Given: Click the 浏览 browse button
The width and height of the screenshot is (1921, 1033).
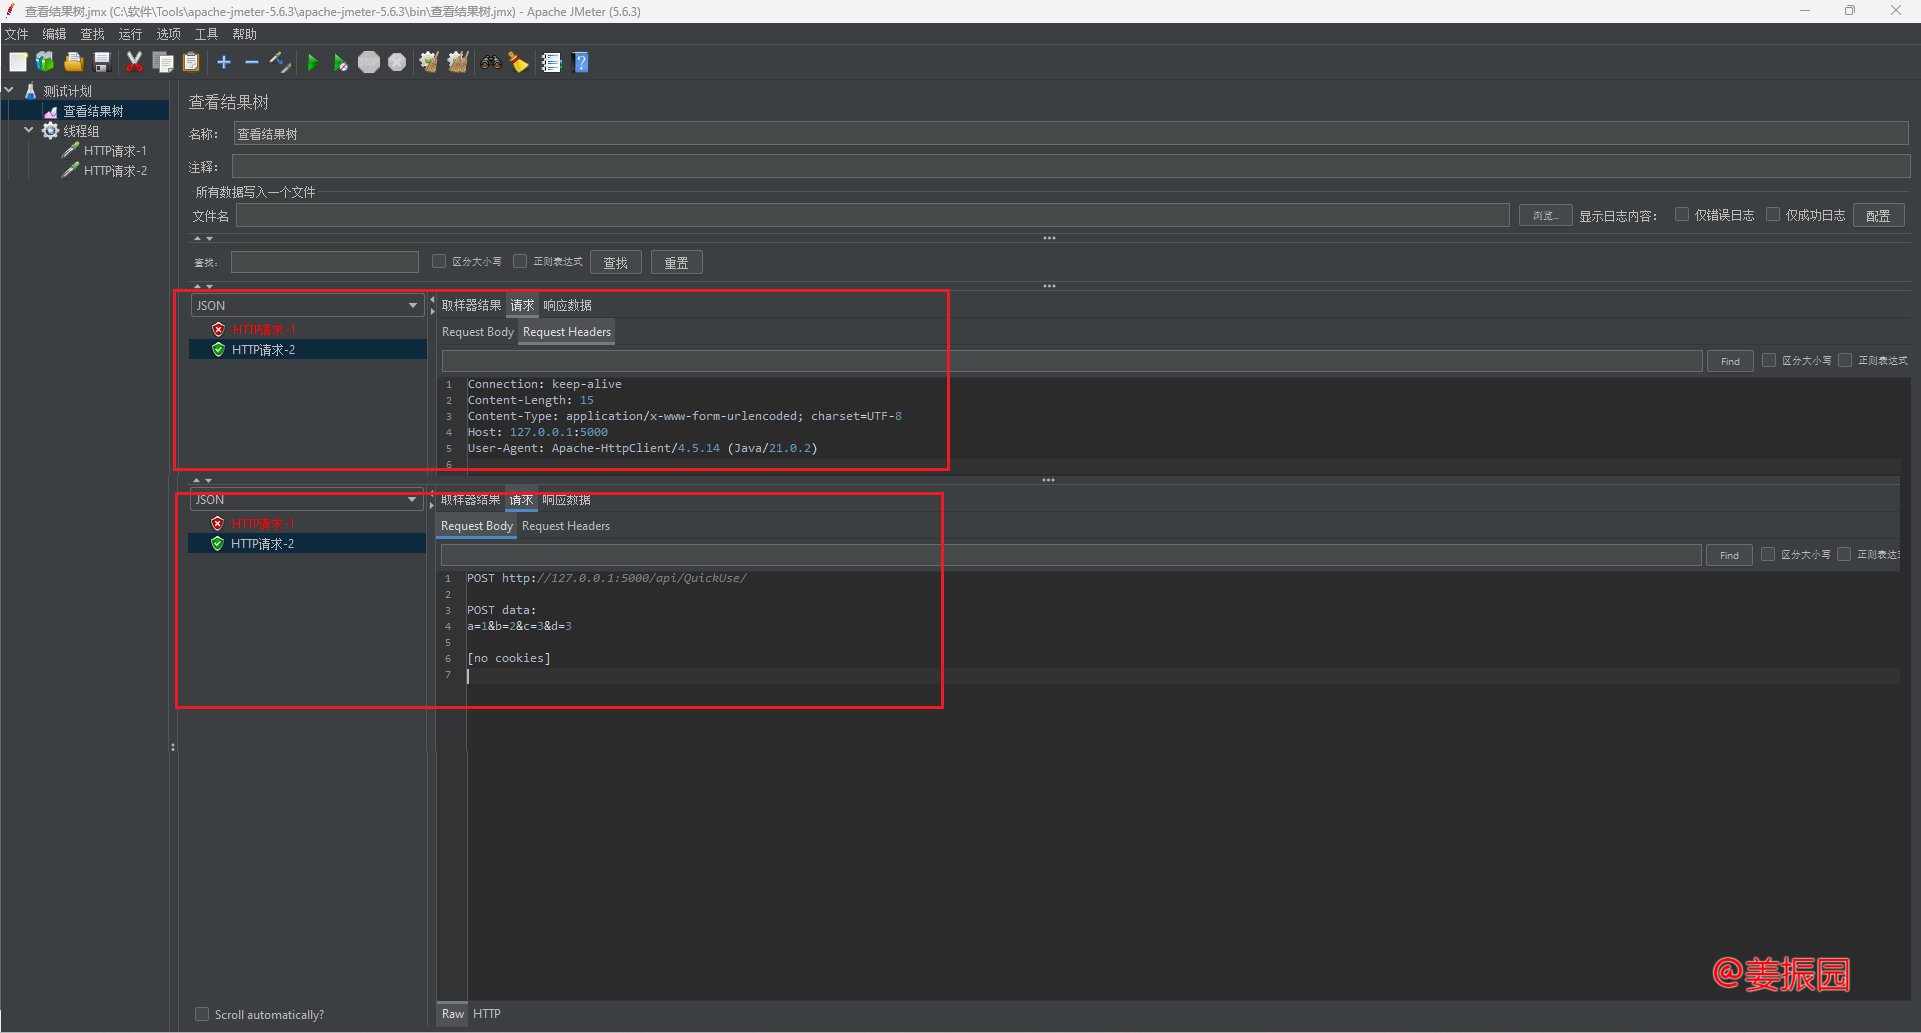Looking at the screenshot, I should (1545, 215).
